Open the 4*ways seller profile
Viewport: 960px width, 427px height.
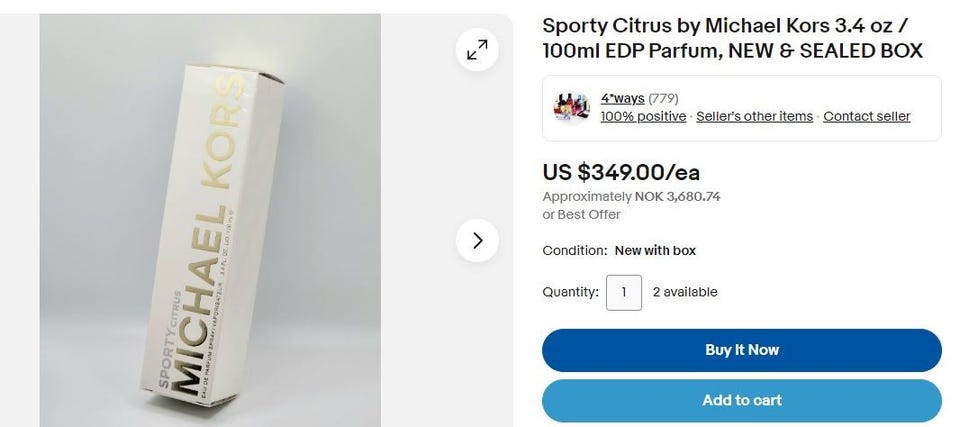(622, 98)
